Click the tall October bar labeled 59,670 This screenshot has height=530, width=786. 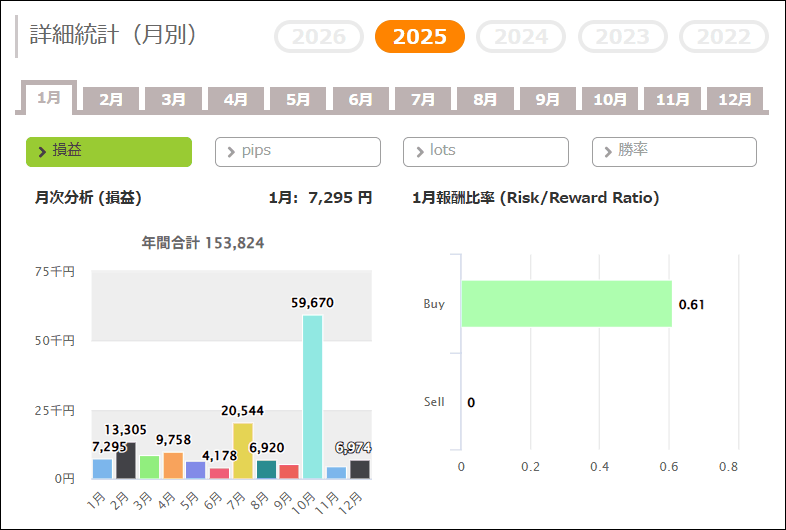[x=312, y=397]
